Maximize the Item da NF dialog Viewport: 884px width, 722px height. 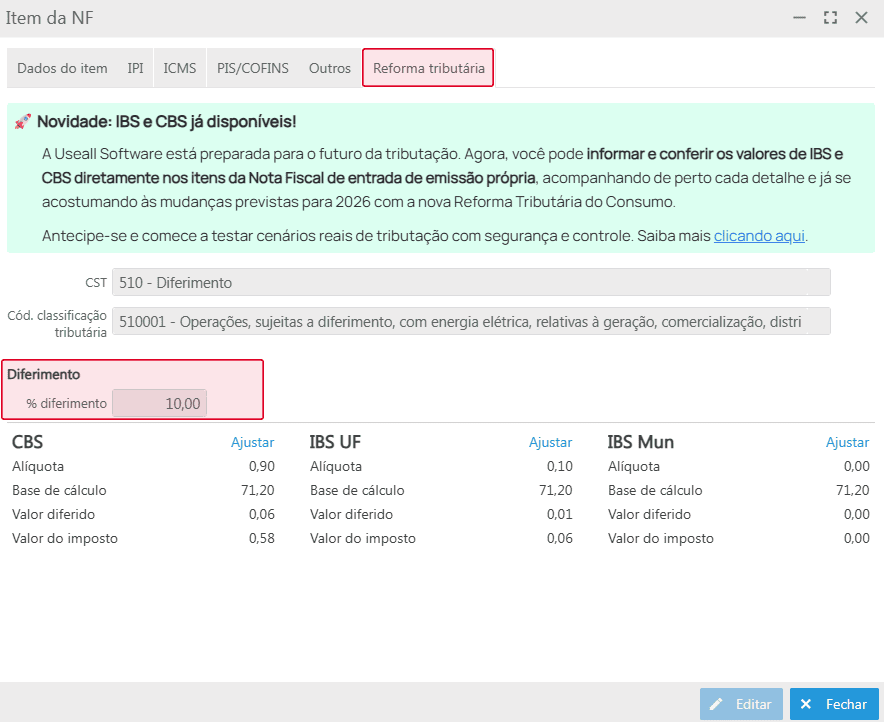pos(830,18)
